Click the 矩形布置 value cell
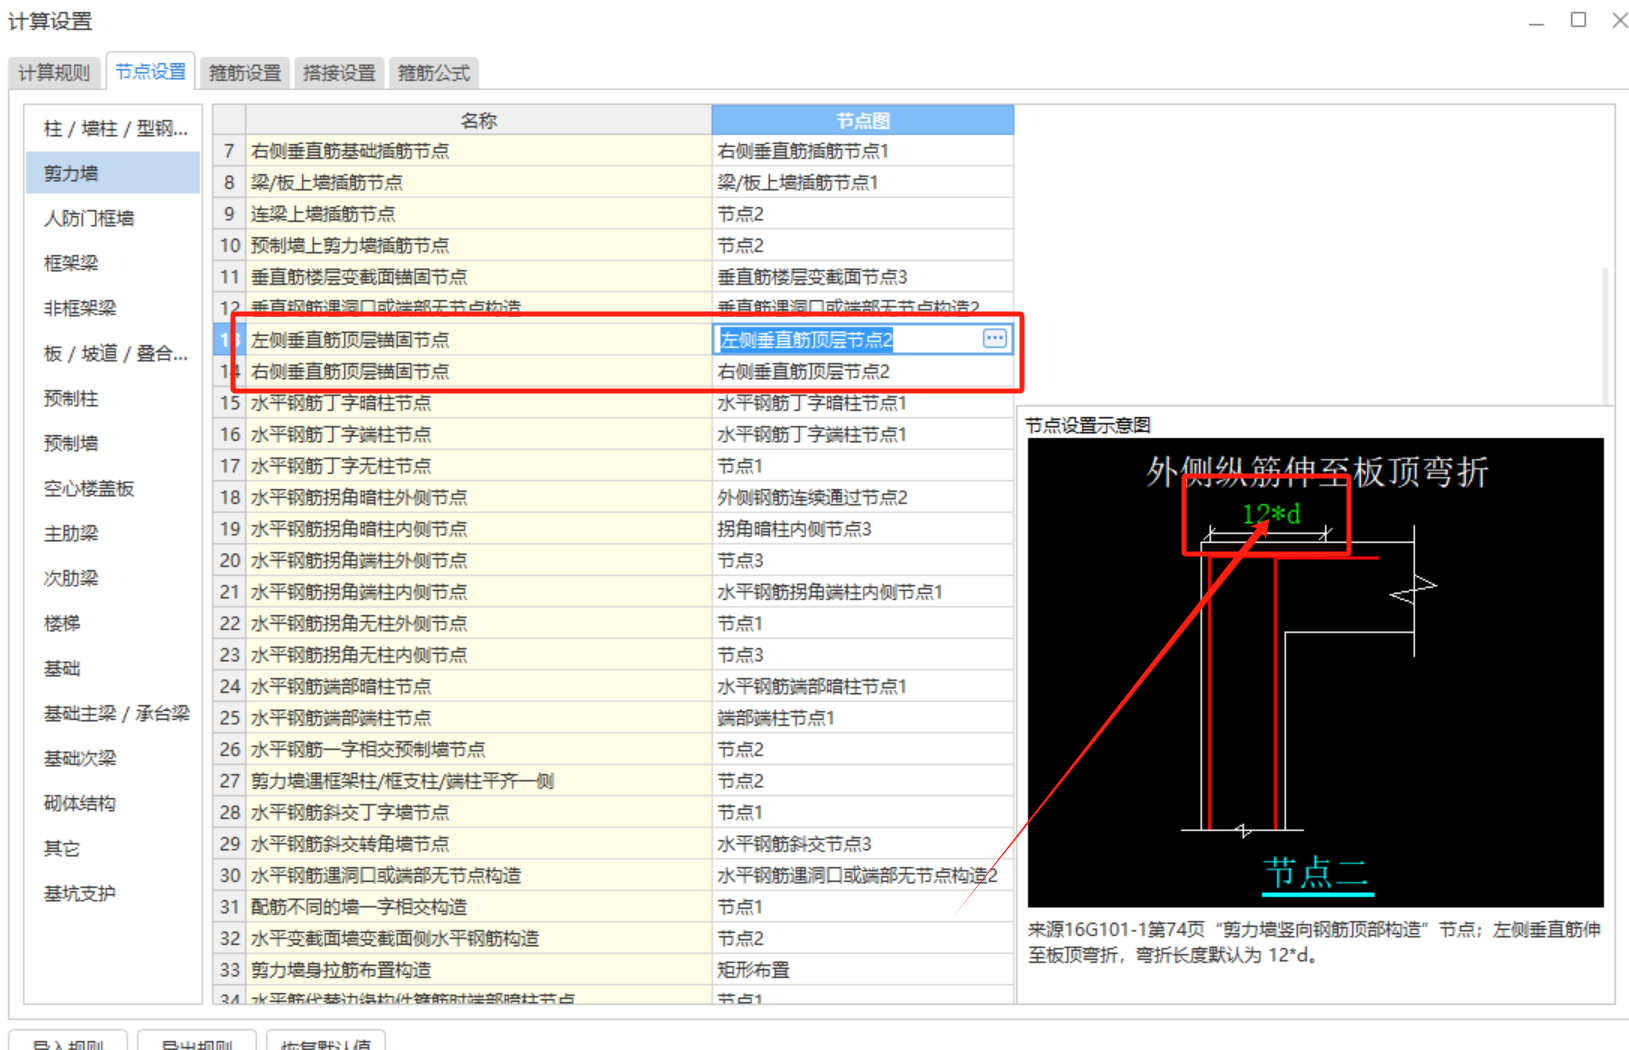 pos(863,970)
